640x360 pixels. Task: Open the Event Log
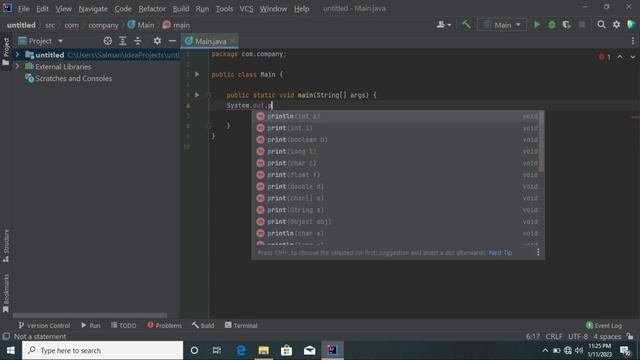click(604, 325)
